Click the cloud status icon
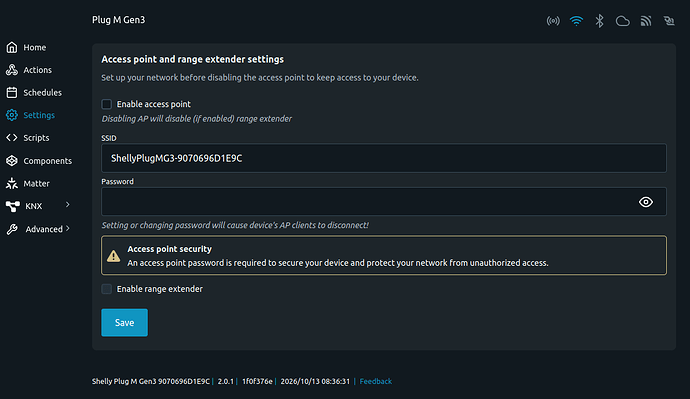The width and height of the screenshot is (690, 399). tap(622, 21)
